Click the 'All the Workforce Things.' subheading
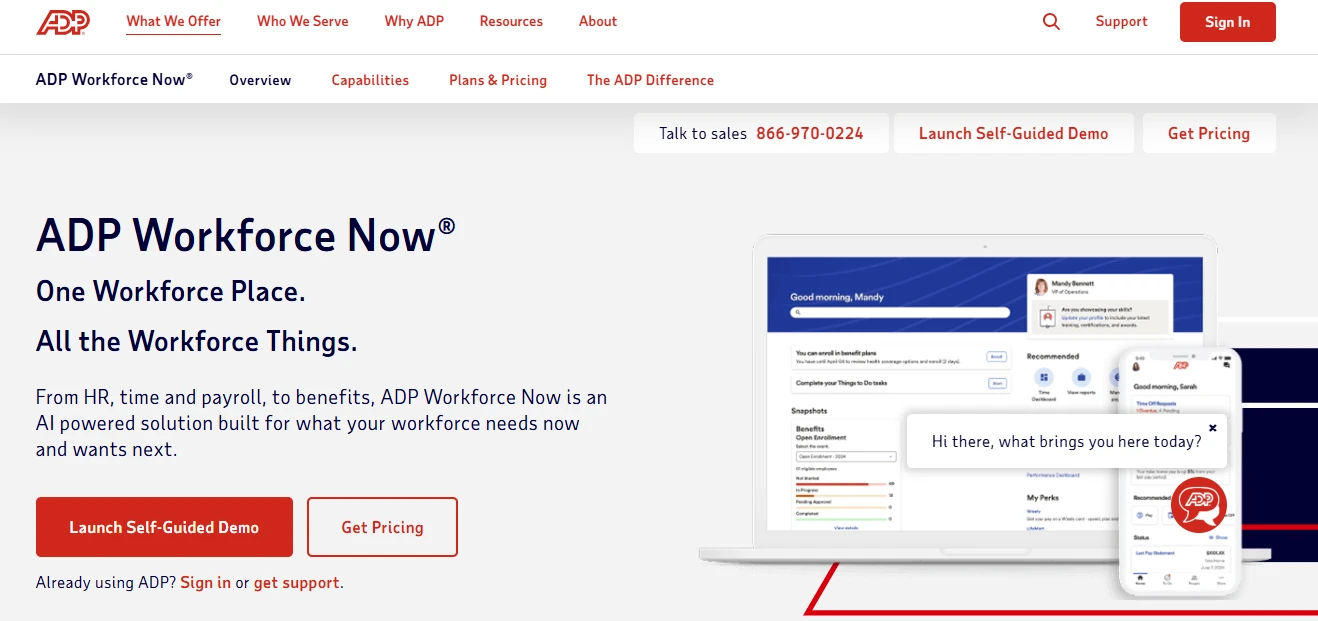1318x621 pixels. (x=196, y=341)
